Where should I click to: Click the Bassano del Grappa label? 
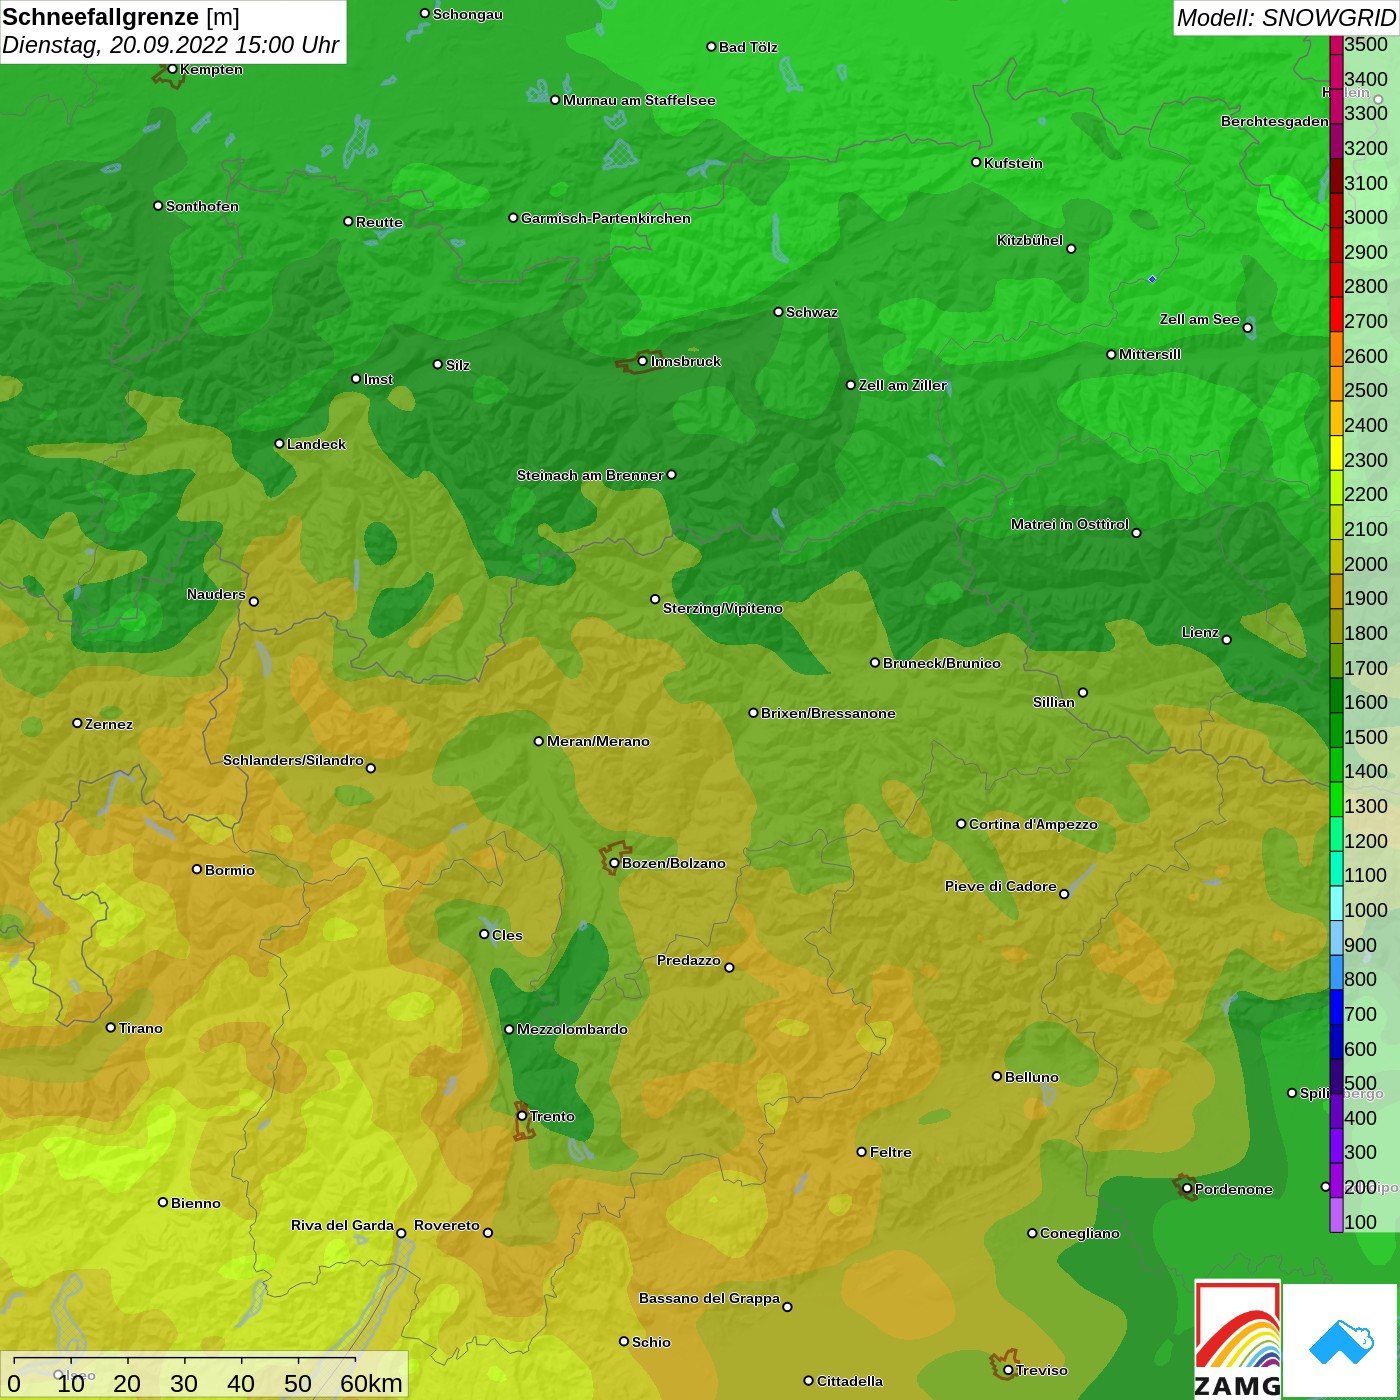(x=710, y=1298)
